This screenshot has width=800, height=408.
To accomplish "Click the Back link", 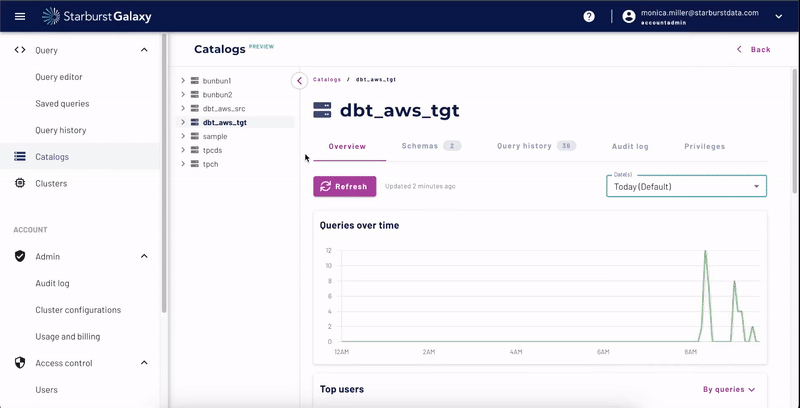I will [x=754, y=49].
